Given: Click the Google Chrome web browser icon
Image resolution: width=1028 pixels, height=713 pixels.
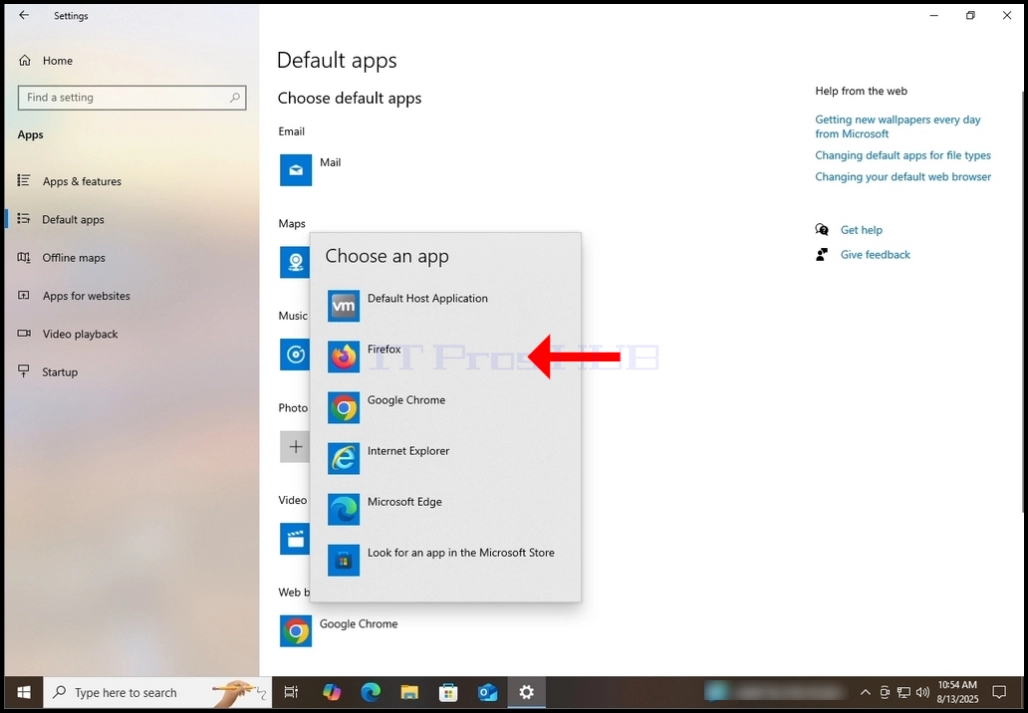Looking at the screenshot, I should coord(296,631).
